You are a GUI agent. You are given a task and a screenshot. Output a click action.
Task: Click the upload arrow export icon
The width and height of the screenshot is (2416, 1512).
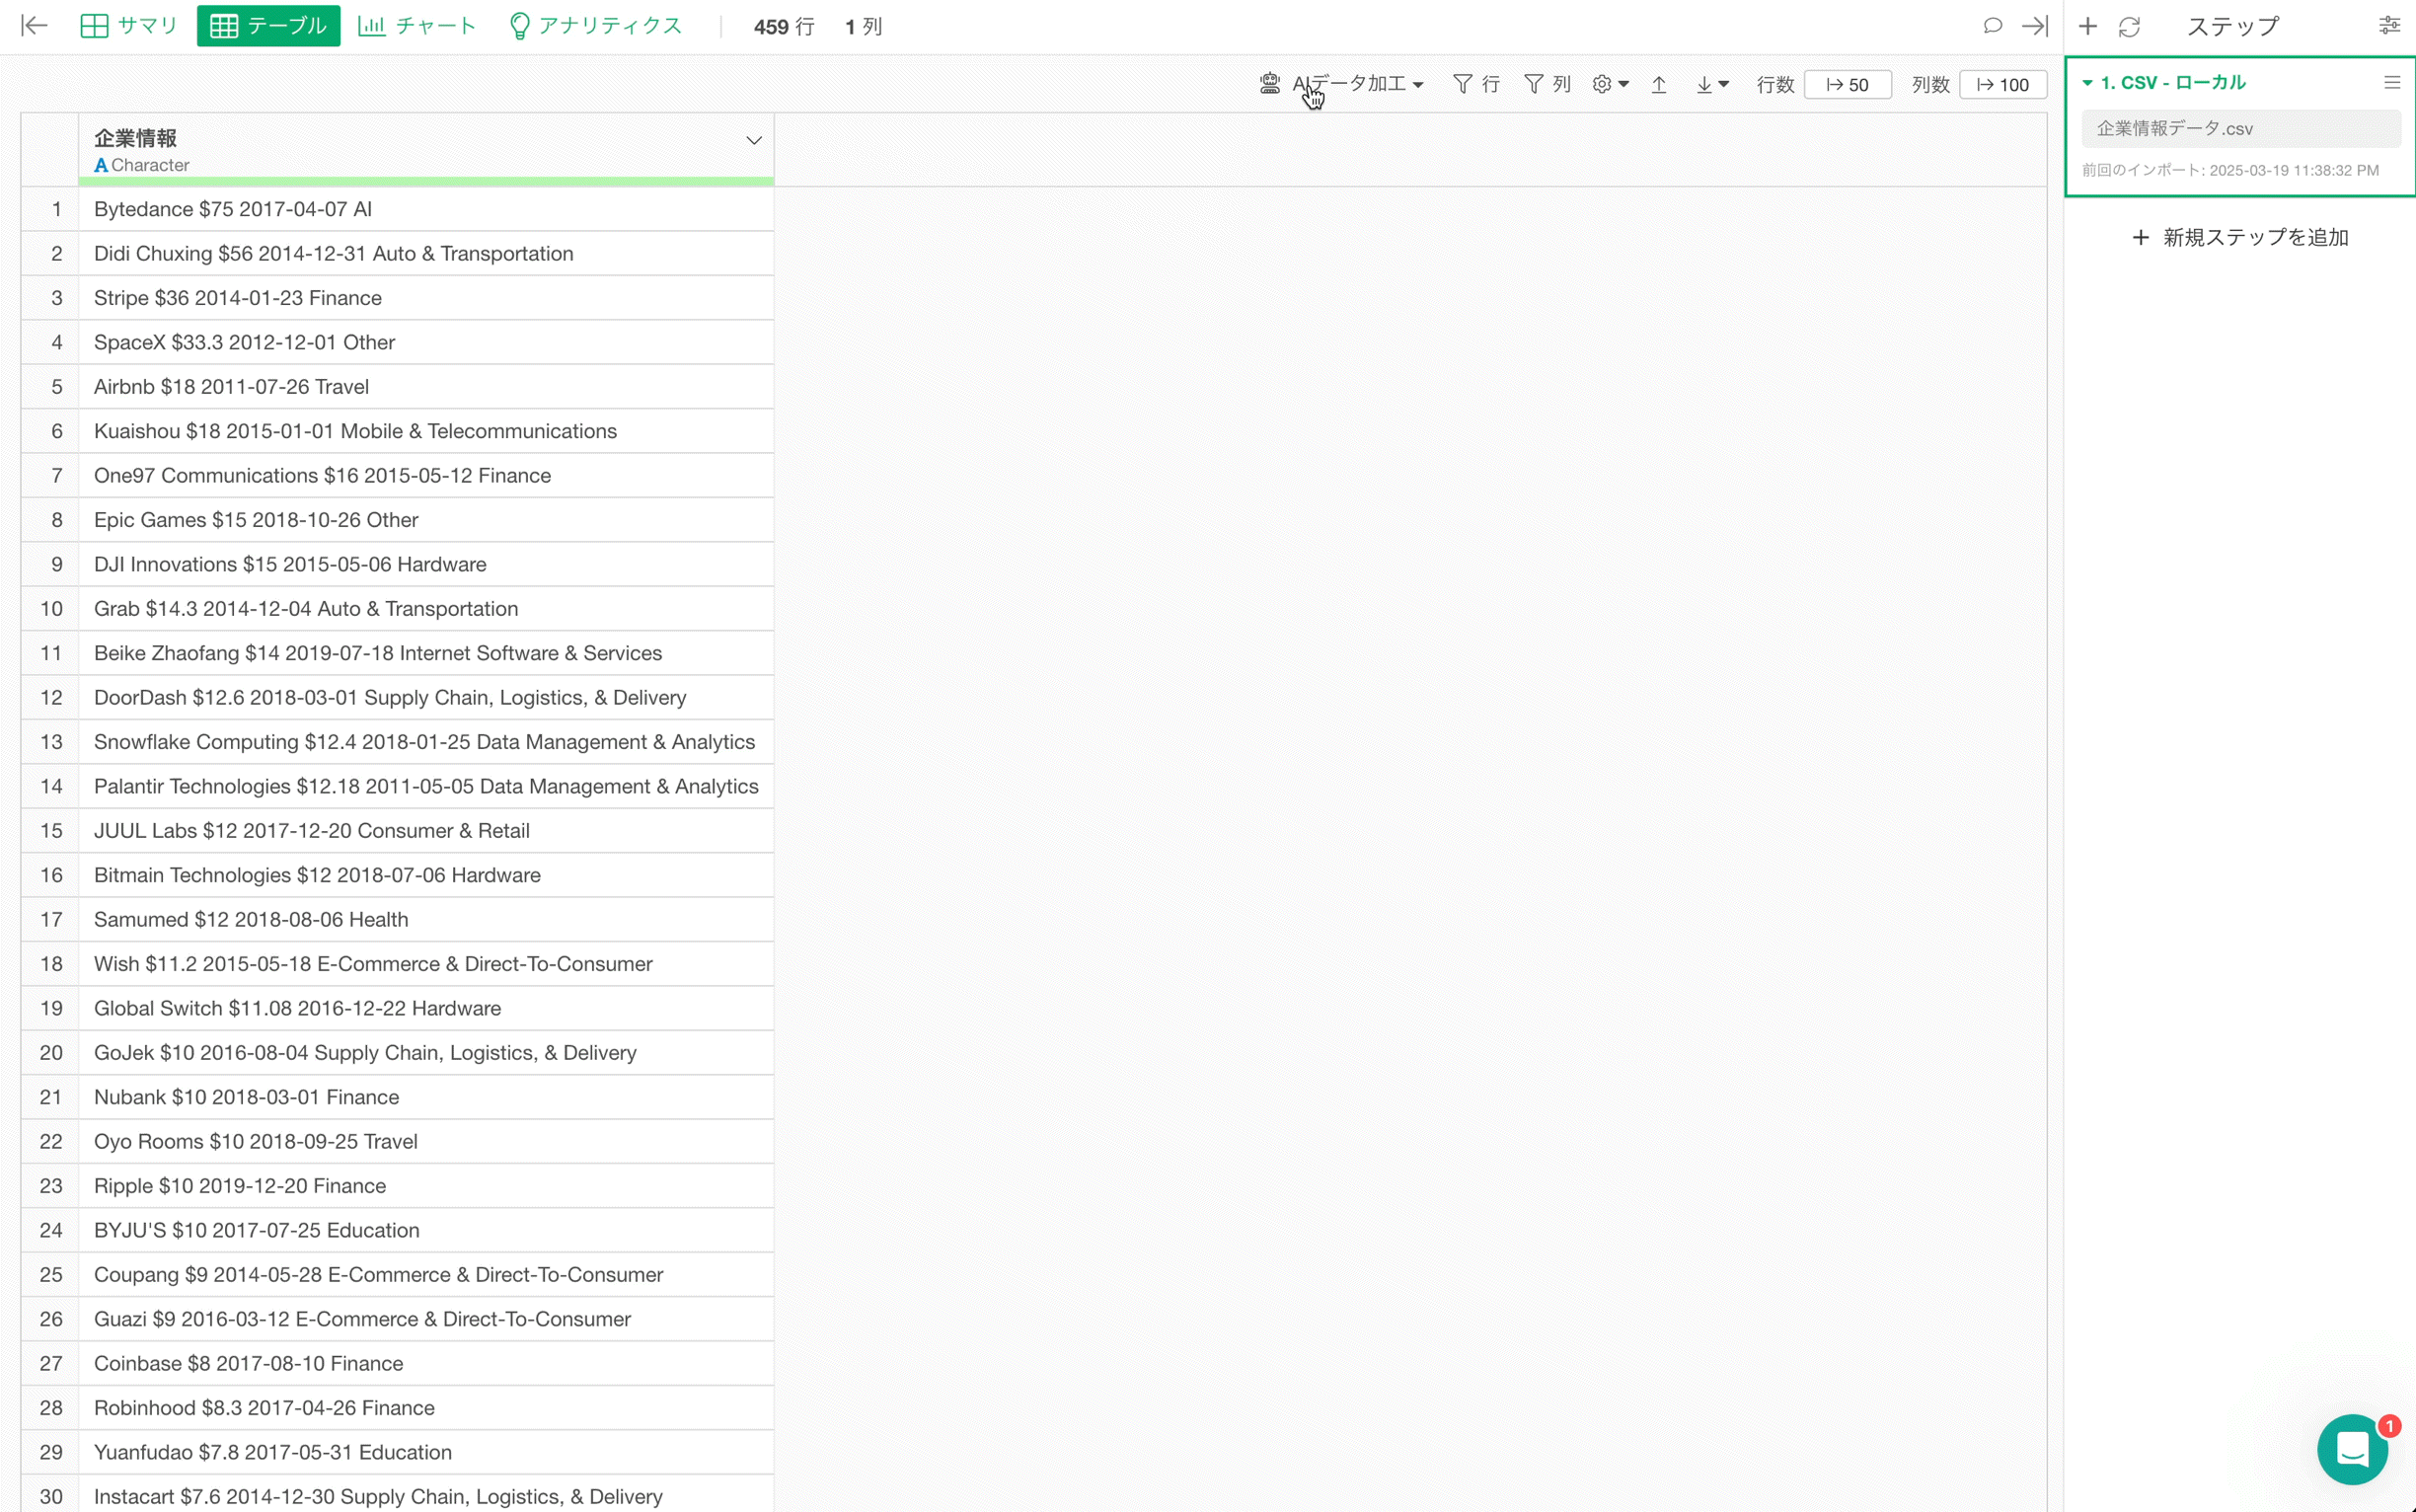1658,85
